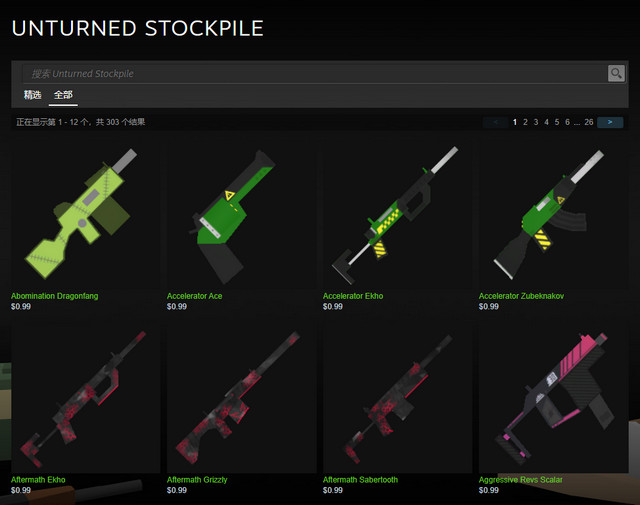
Task: Open Accelerator Ace pistol image
Action: click(241, 214)
